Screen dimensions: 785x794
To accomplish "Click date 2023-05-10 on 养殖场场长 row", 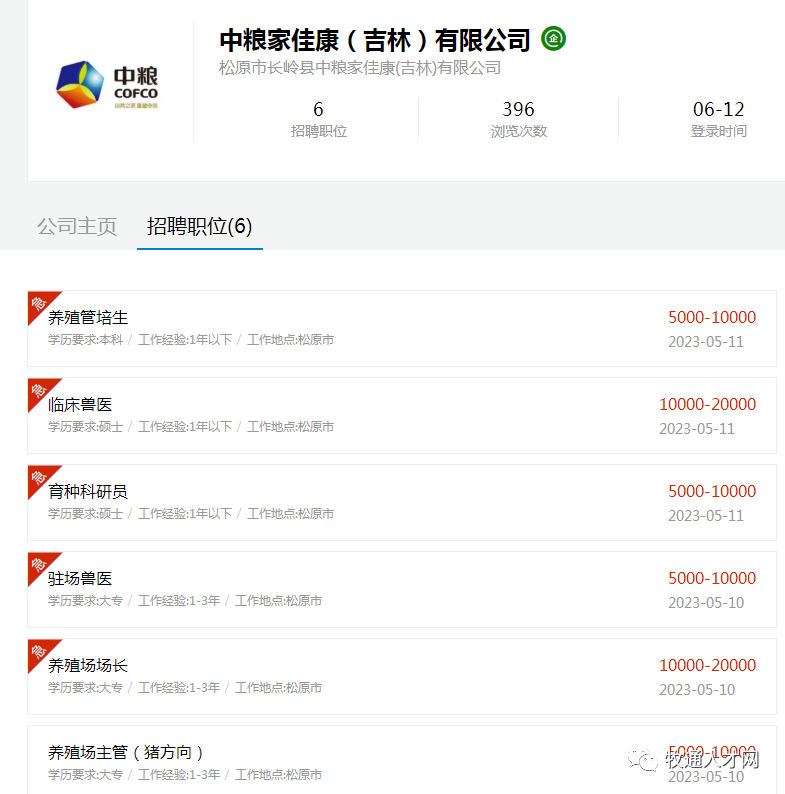I will [697, 690].
